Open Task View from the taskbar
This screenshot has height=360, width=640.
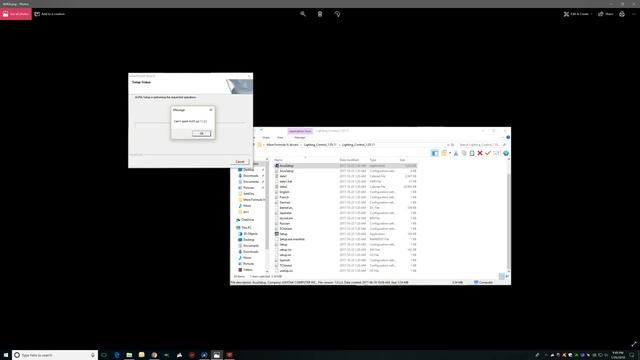click(x=104, y=355)
